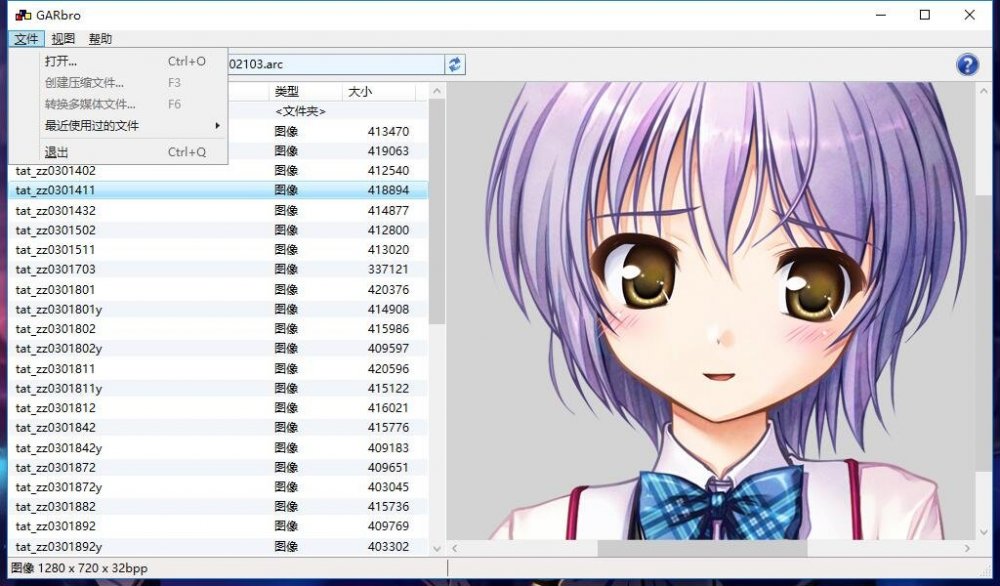Click size value 337121
Viewport: 1000px width, 586px height.
point(388,270)
